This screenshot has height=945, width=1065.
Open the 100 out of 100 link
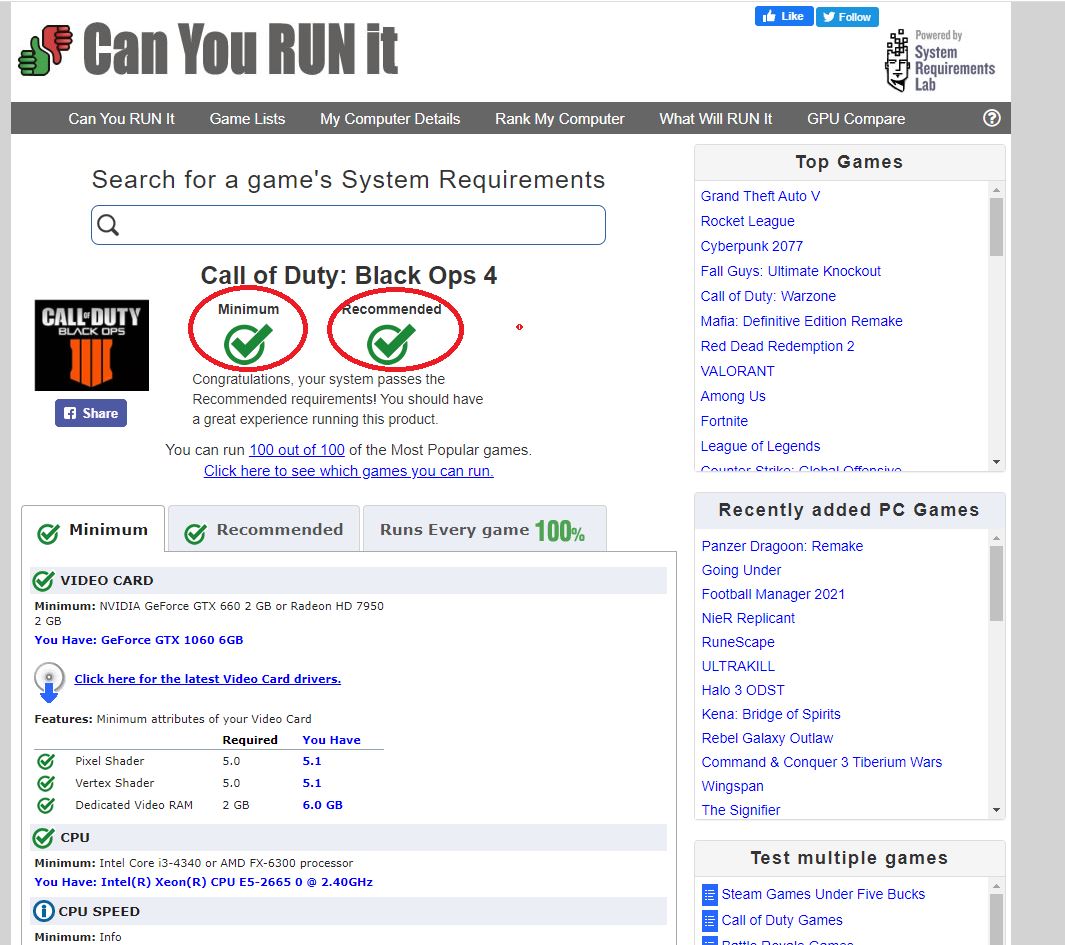(297, 450)
